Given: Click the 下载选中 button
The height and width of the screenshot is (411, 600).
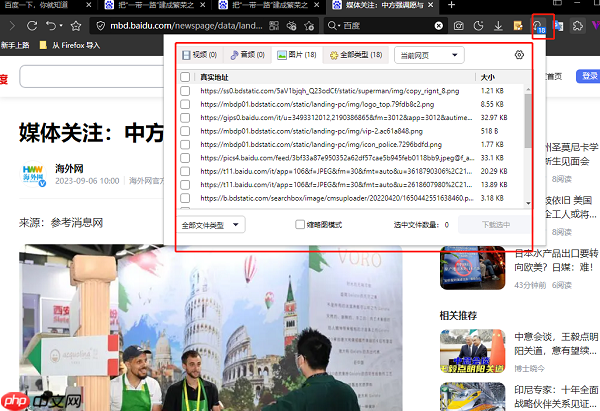Looking at the screenshot, I should click(494, 225).
